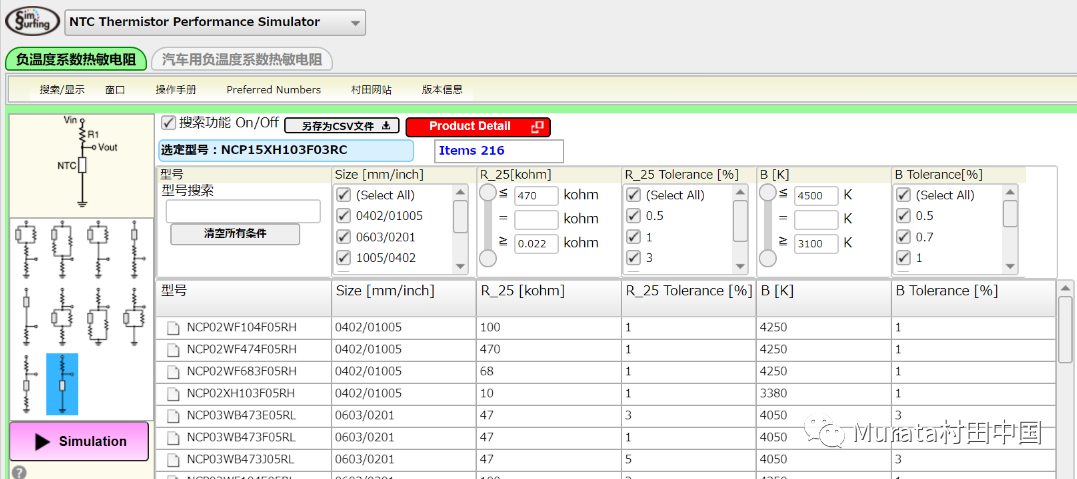Screen dimensions: 1077x479
Task: Click Size list scroll-up arrow
Action: [460, 192]
